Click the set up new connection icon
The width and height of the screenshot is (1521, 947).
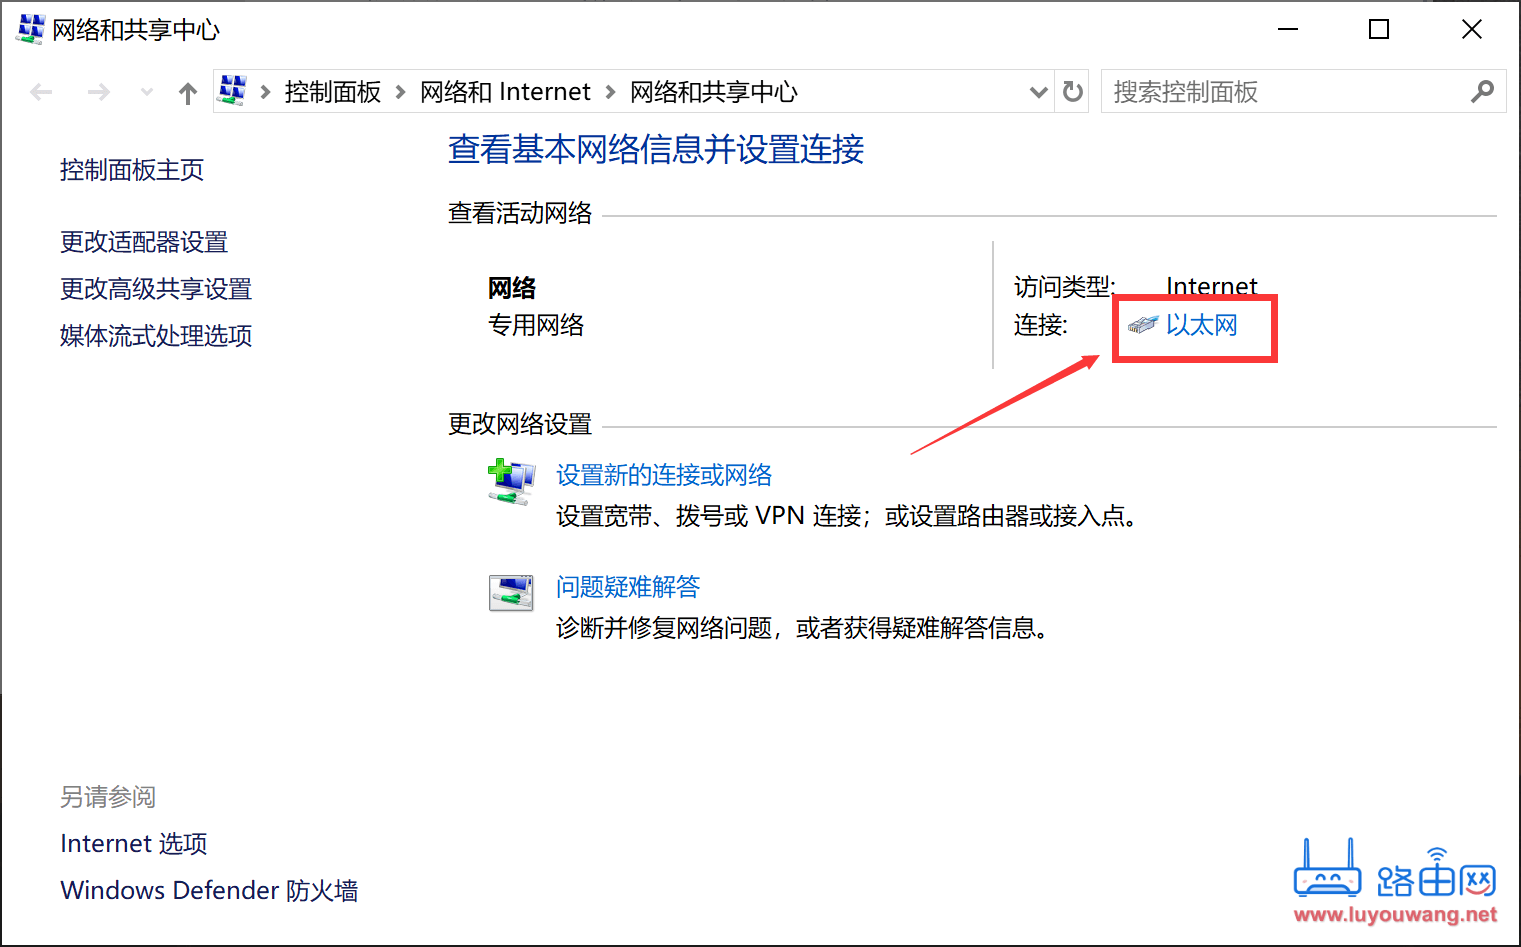(511, 480)
